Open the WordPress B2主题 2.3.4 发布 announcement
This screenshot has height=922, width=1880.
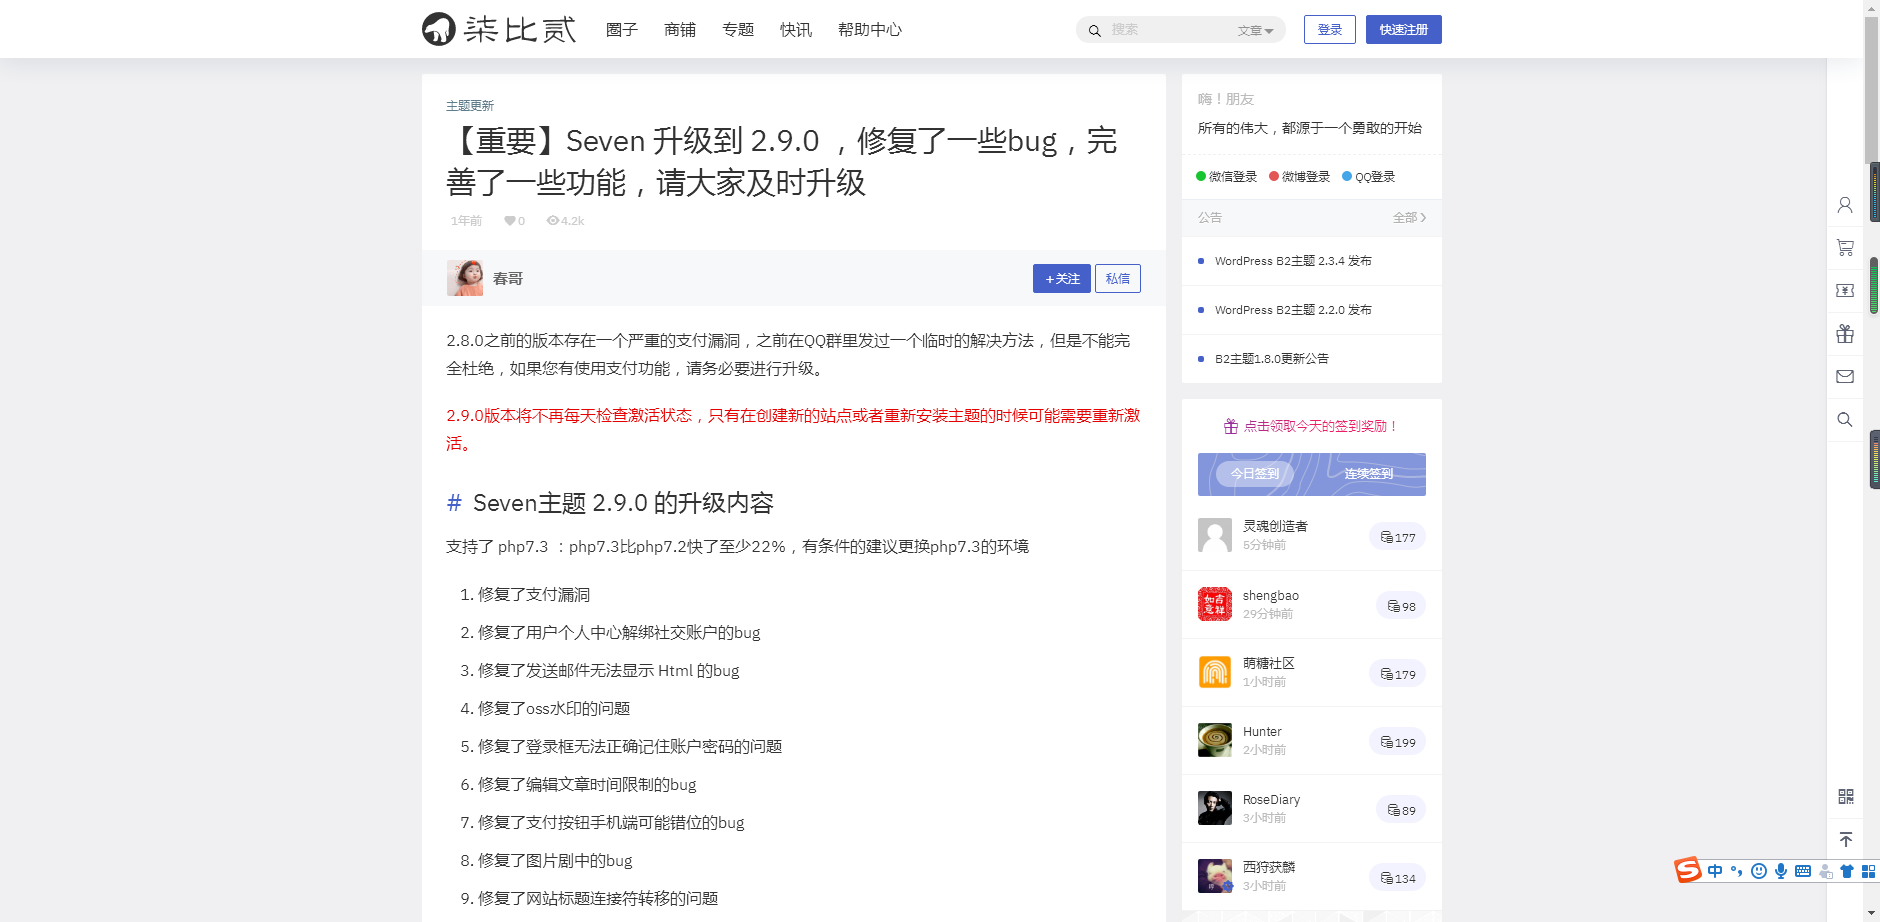point(1292,261)
